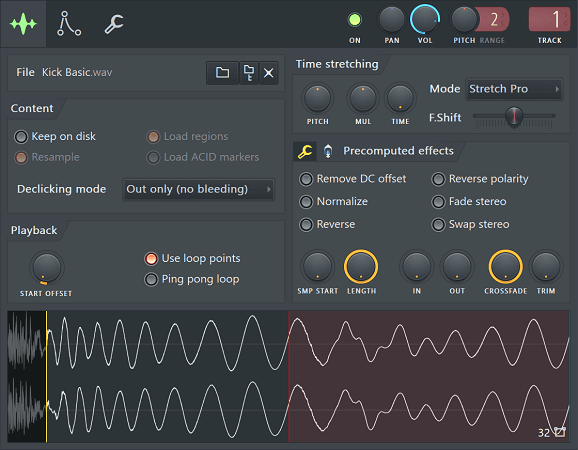Toggle the green channel ON light

point(355,20)
